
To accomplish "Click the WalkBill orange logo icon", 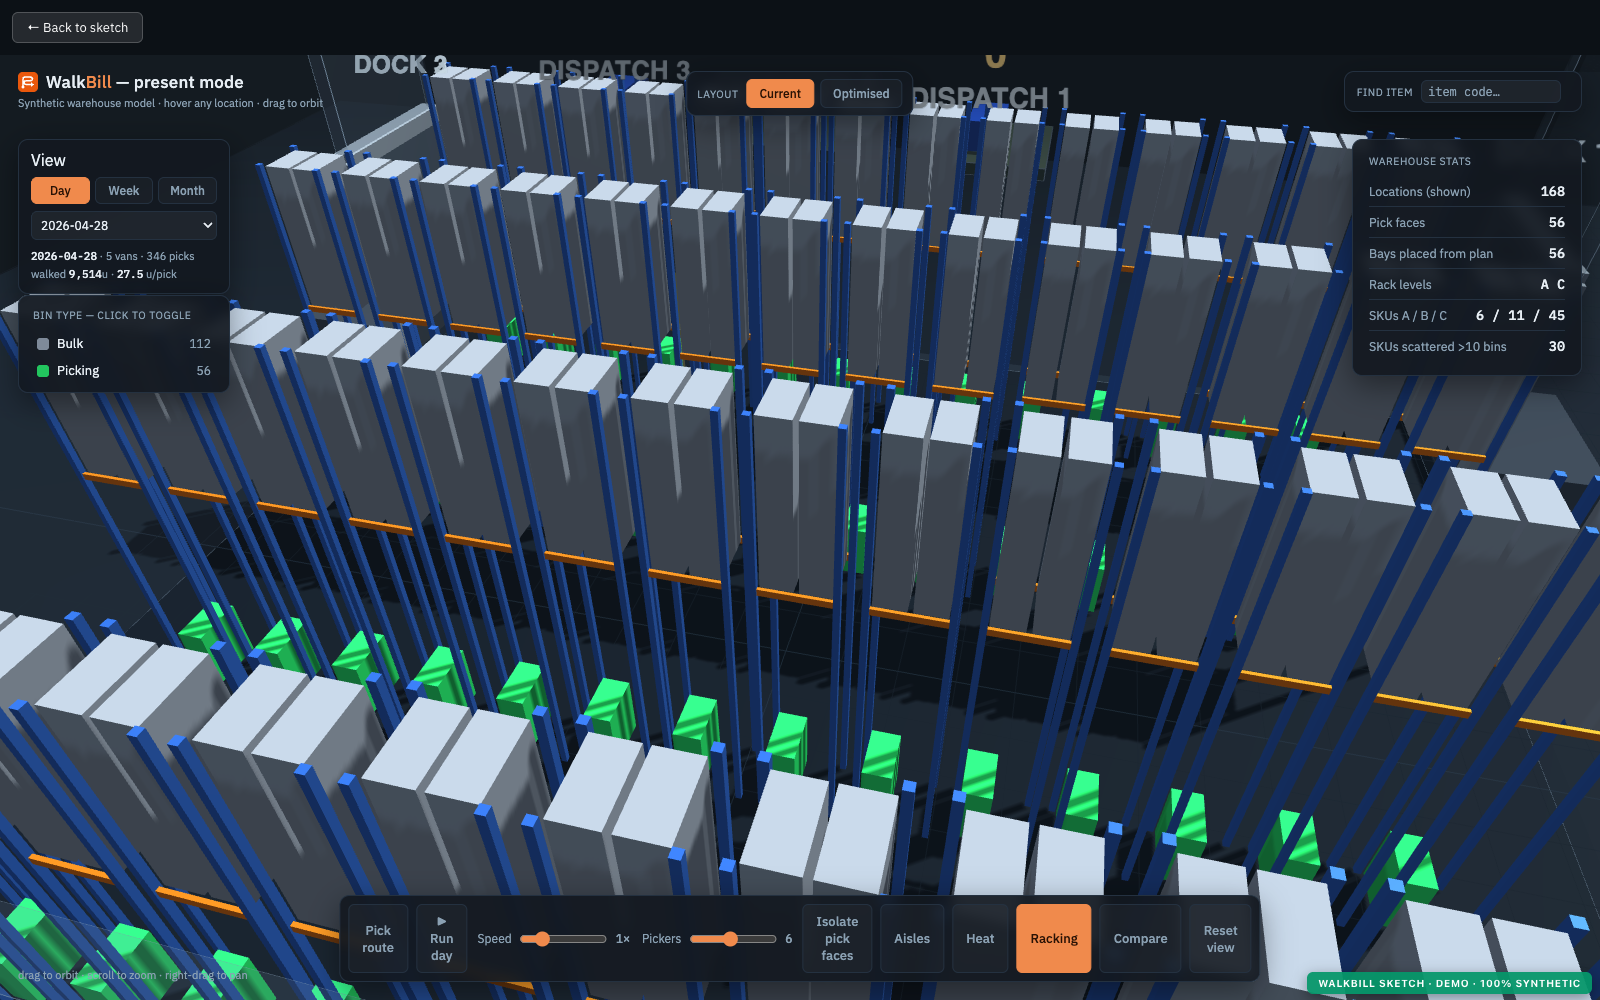I will (x=28, y=82).
